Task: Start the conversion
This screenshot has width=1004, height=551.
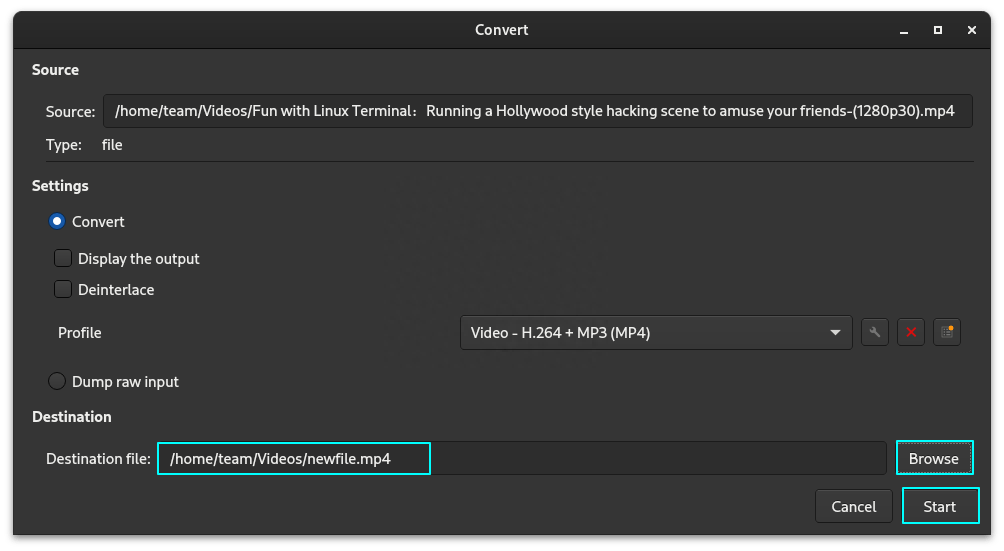Action: tap(940, 506)
